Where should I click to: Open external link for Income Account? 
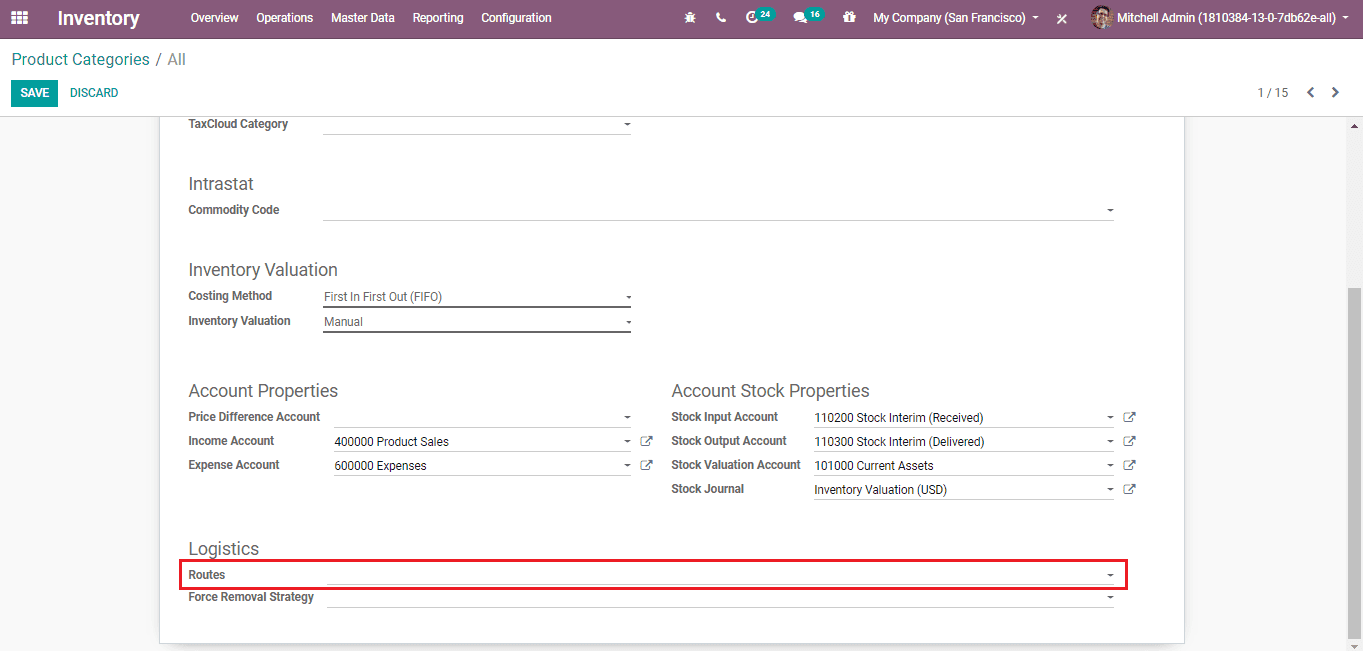pos(646,441)
